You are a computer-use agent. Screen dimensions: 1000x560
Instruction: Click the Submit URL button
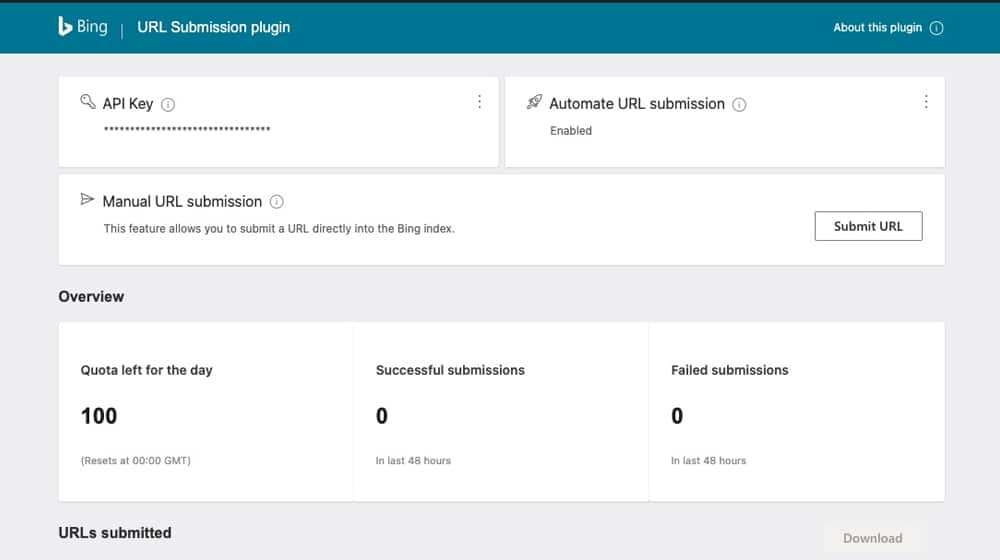point(868,226)
